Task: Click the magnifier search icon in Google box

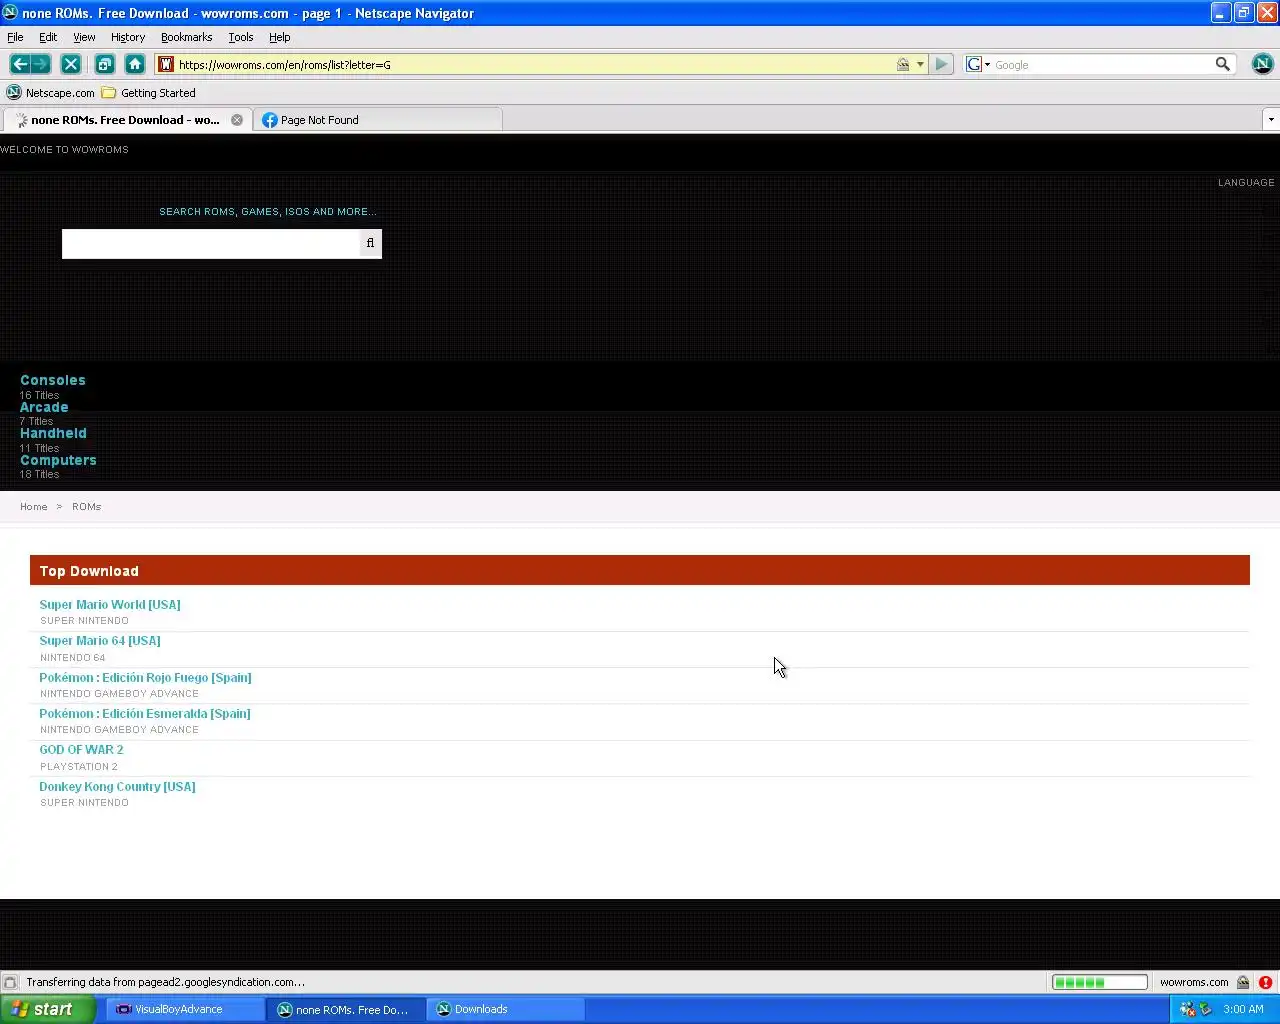Action: 1222,64
